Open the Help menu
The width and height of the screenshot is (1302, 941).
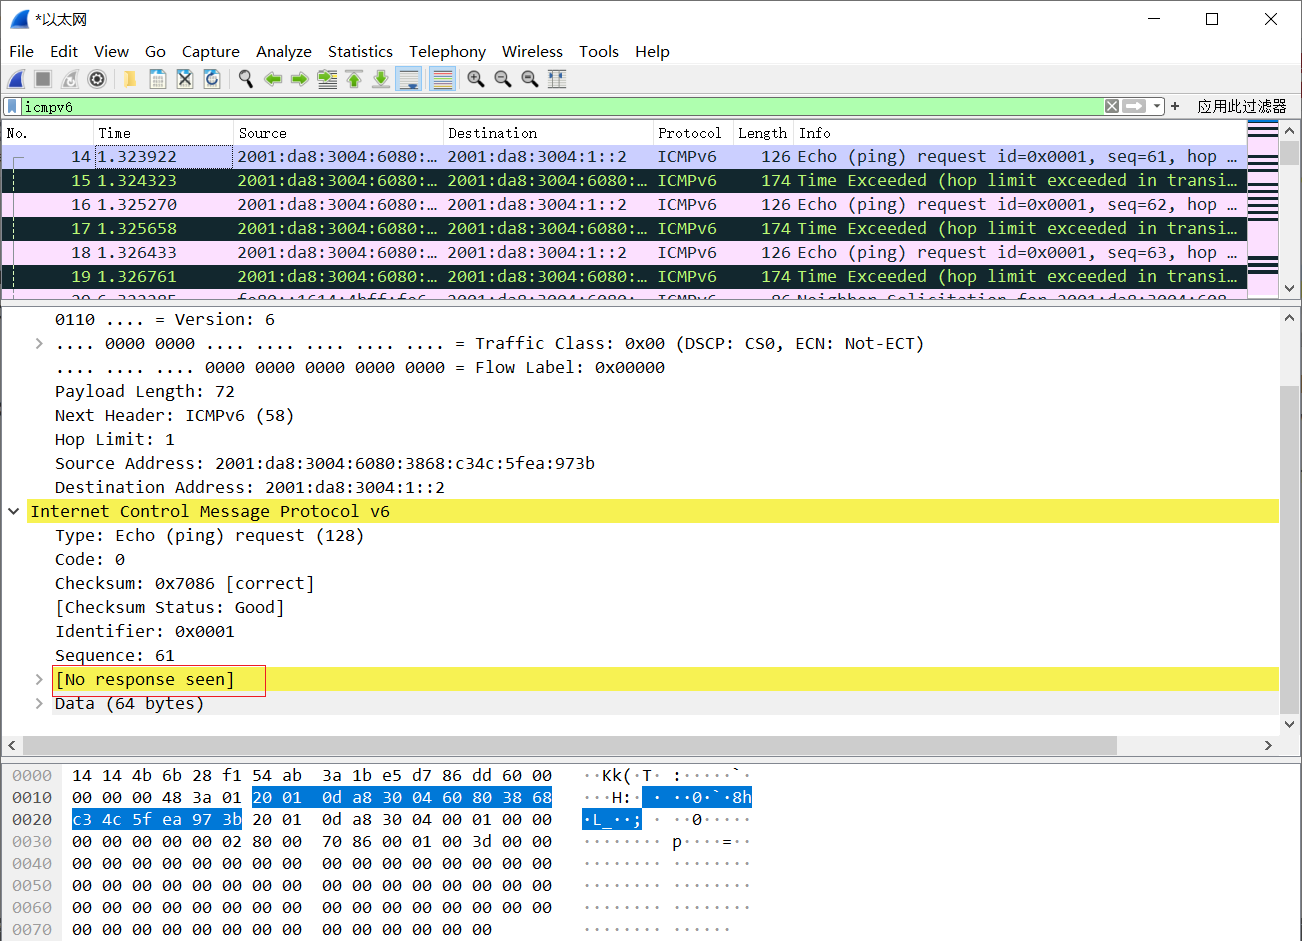point(652,51)
